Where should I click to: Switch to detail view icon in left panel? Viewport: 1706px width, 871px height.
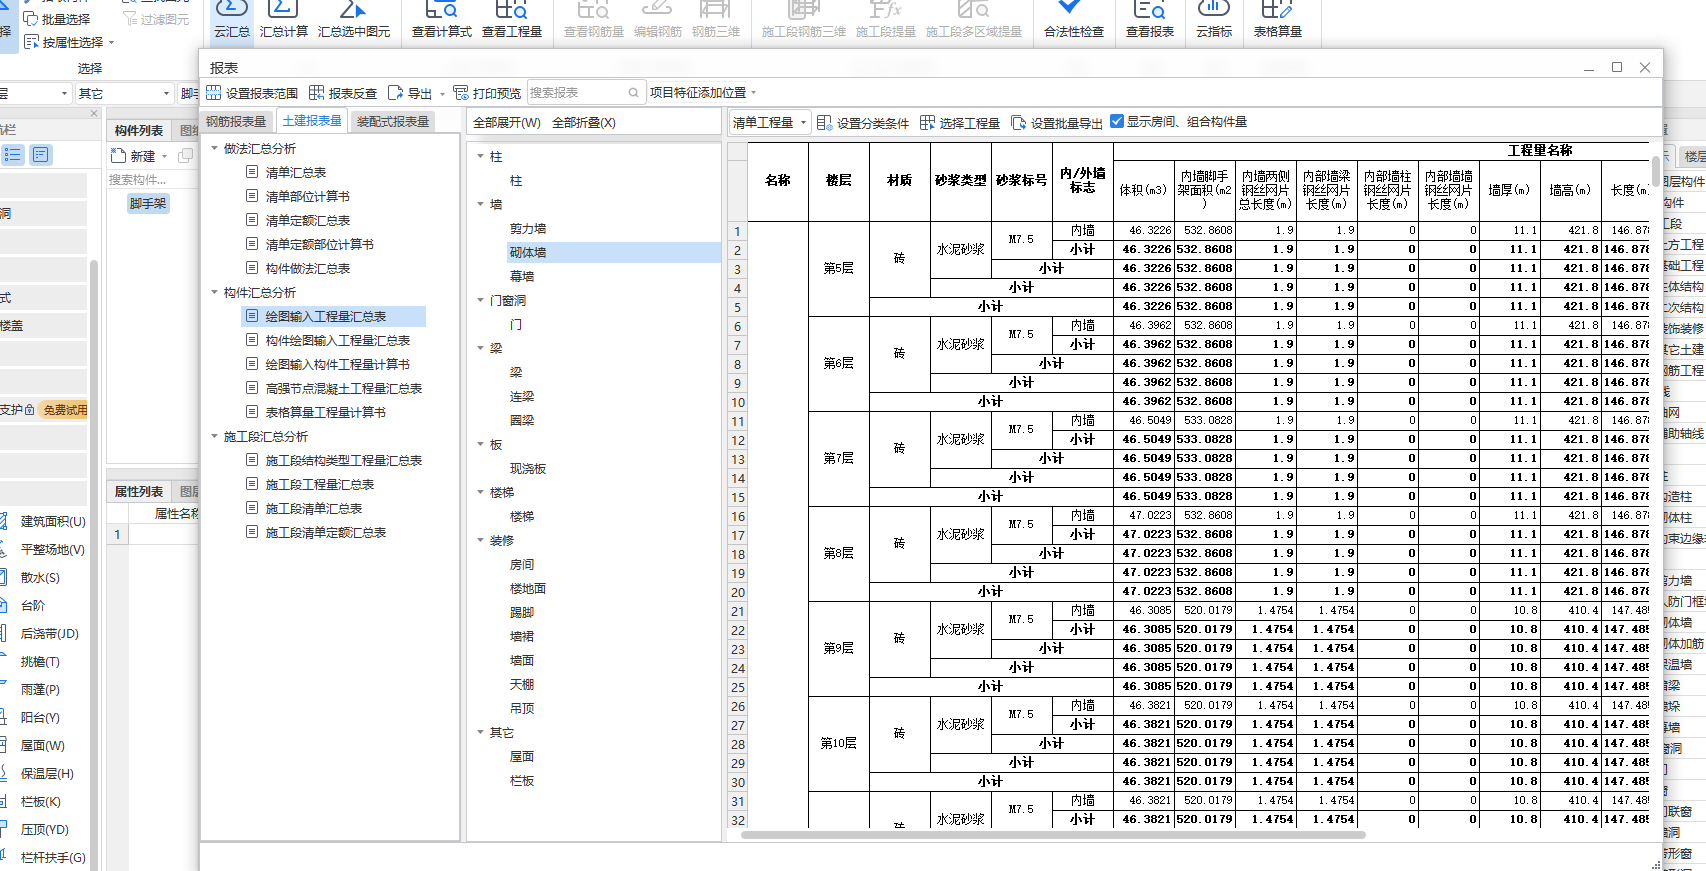pyautogui.click(x=41, y=155)
